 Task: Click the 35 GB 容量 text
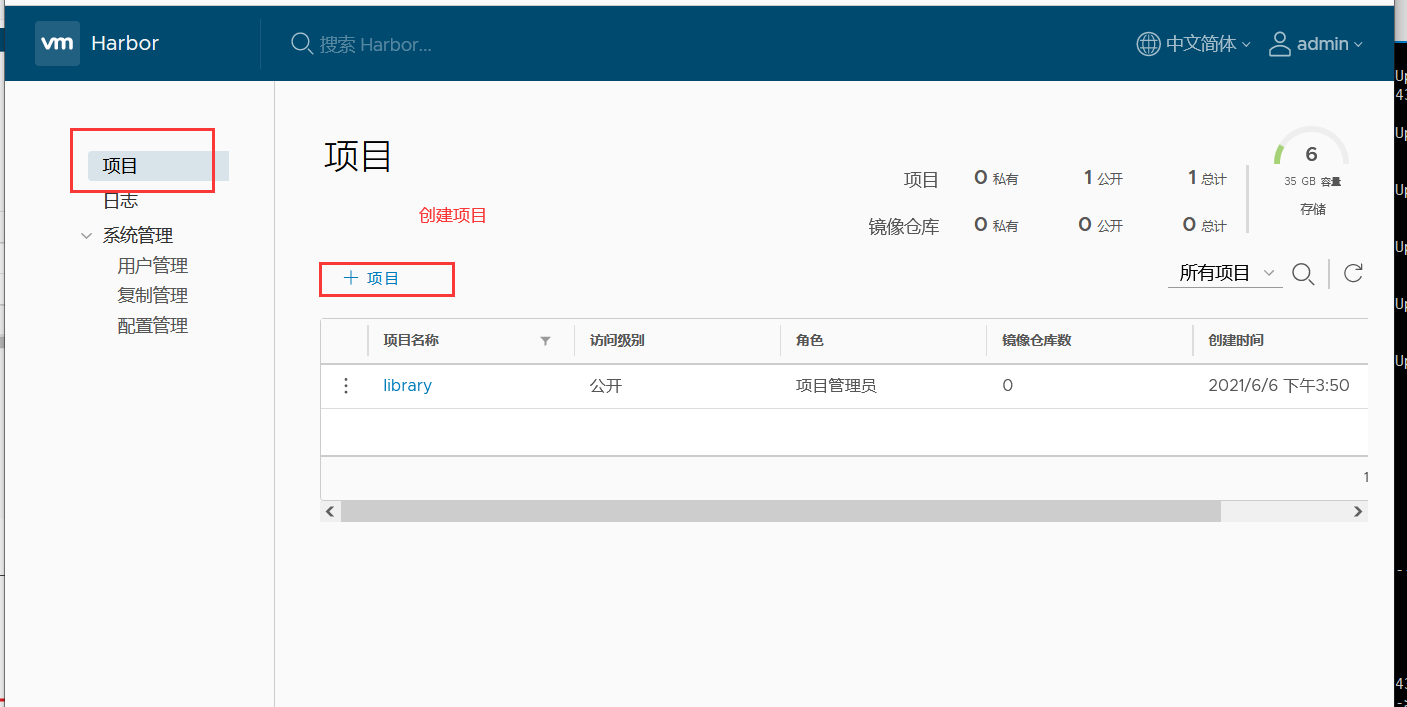click(1312, 182)
